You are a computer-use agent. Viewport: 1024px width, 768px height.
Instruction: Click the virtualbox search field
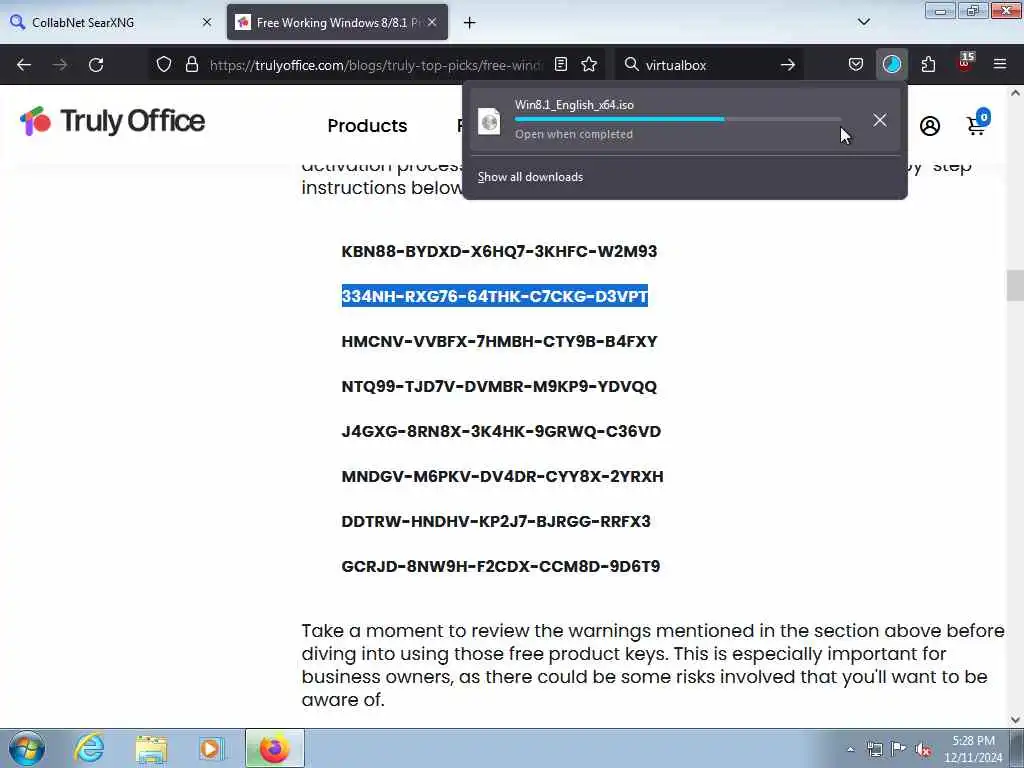click(708, 65)
